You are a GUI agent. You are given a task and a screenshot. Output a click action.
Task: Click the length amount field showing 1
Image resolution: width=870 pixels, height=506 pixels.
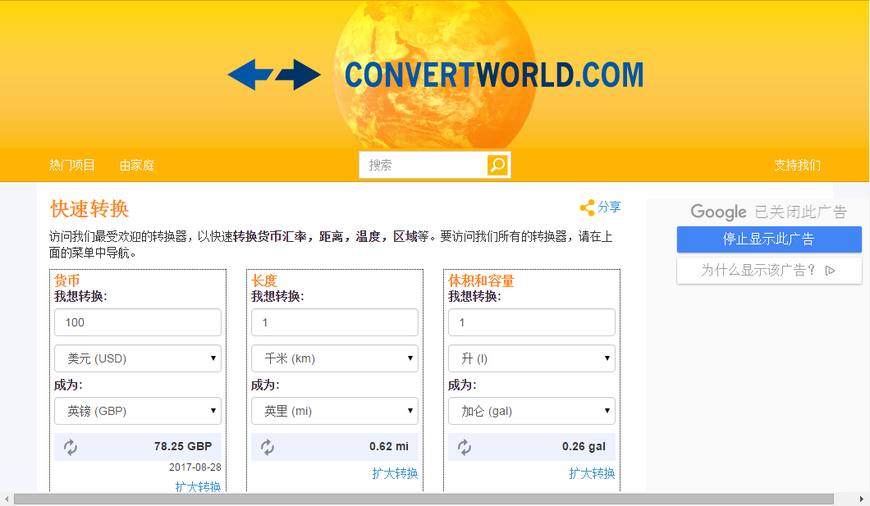click(x=335, y=322)
